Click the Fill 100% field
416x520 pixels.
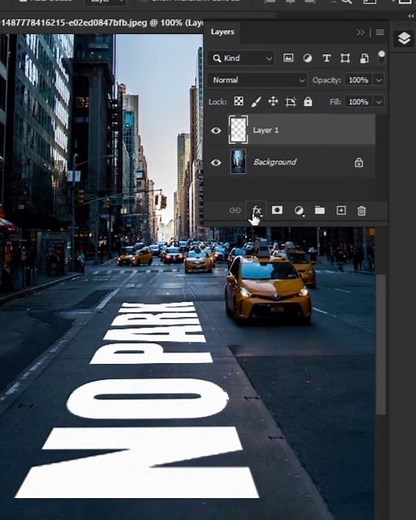point(359,102)
